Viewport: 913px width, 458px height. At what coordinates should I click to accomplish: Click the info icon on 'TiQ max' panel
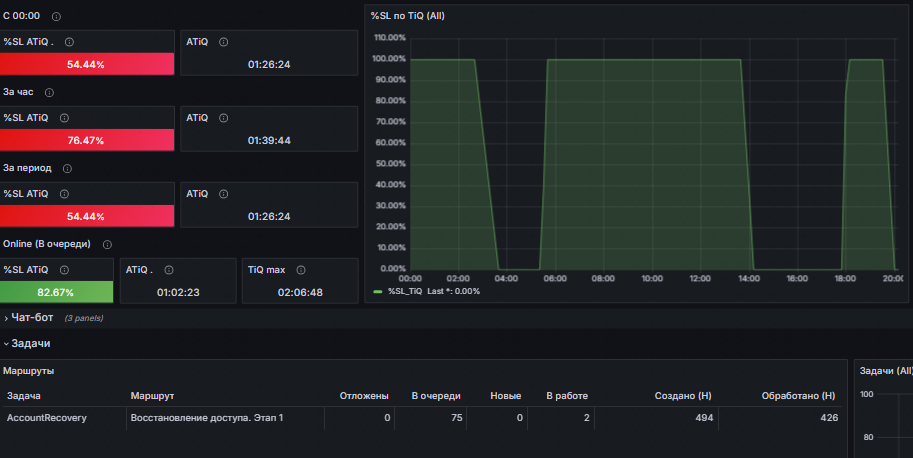click(x=299, y=270)
